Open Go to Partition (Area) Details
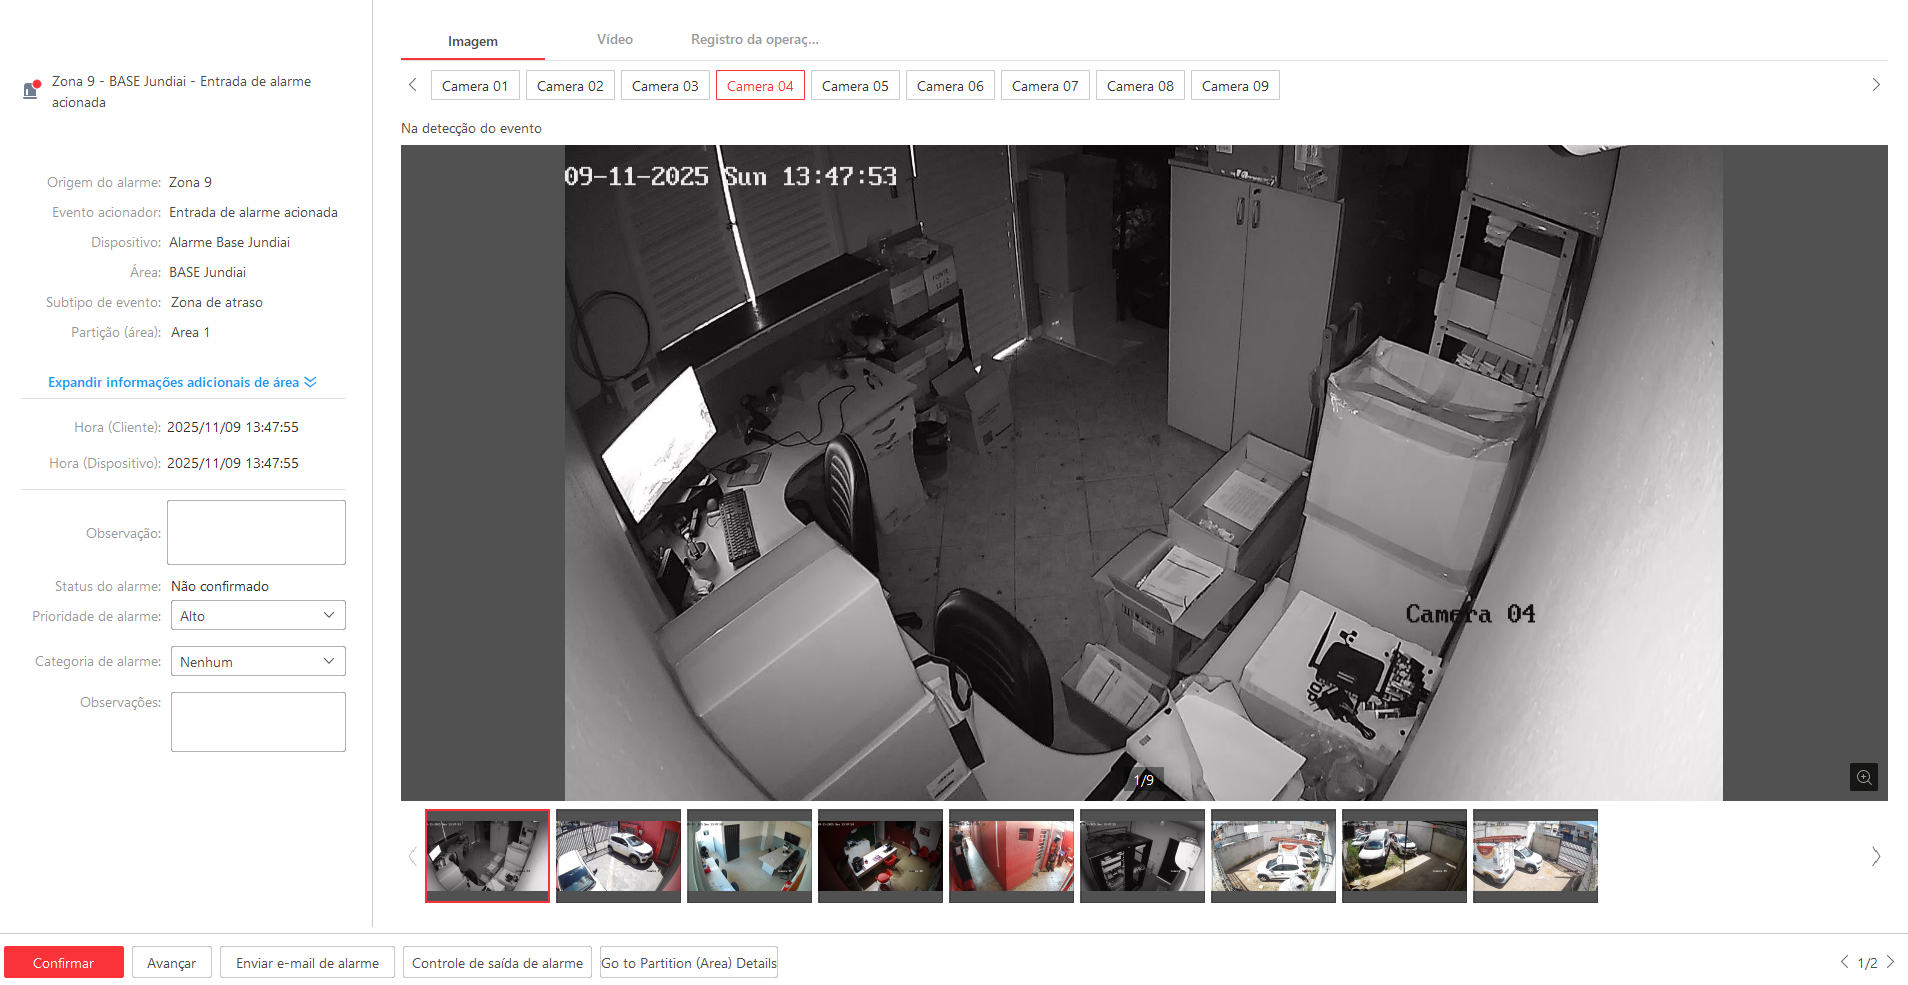This screenshot has width=1908, height=985. pos(688,963)
